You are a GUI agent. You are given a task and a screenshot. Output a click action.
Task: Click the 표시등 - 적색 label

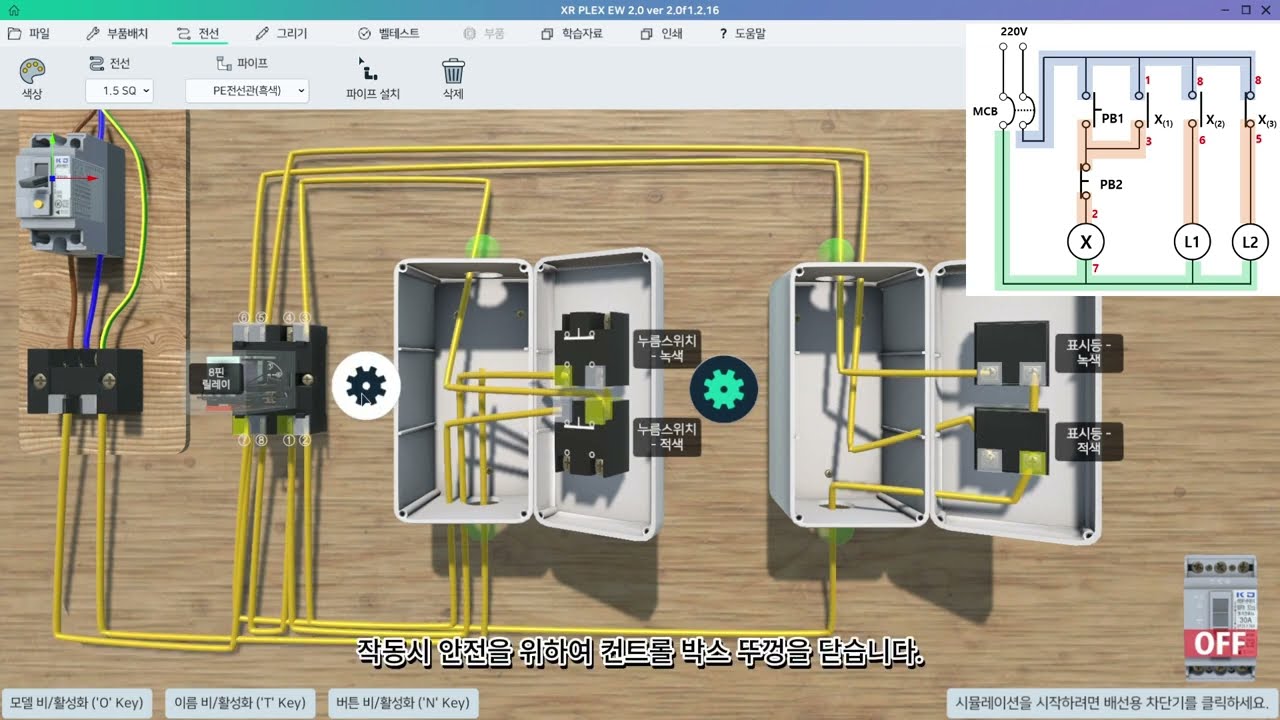1088,440
